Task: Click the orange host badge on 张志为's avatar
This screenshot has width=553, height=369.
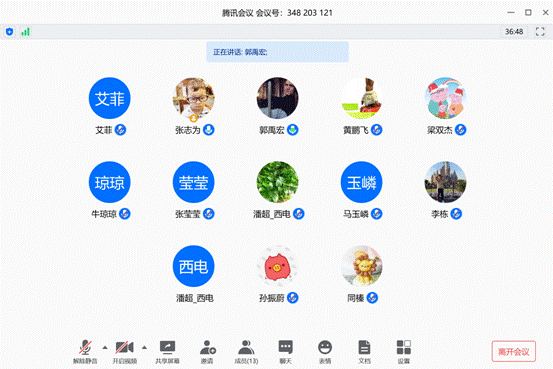Action: 193,118
